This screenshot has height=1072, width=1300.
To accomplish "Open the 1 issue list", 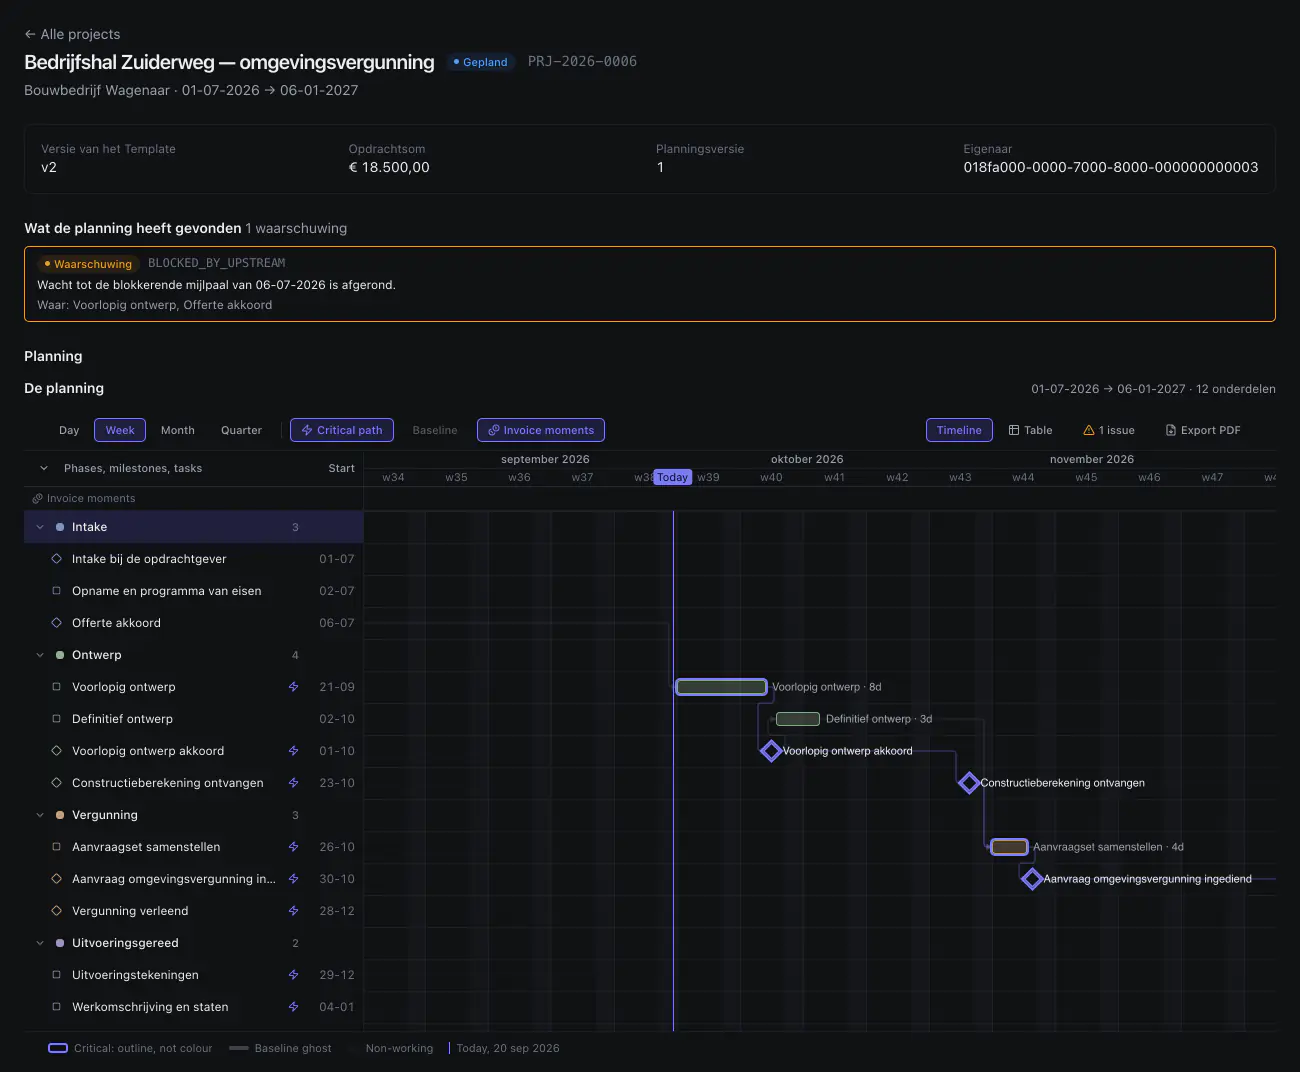I will [x=1109, y=430].
